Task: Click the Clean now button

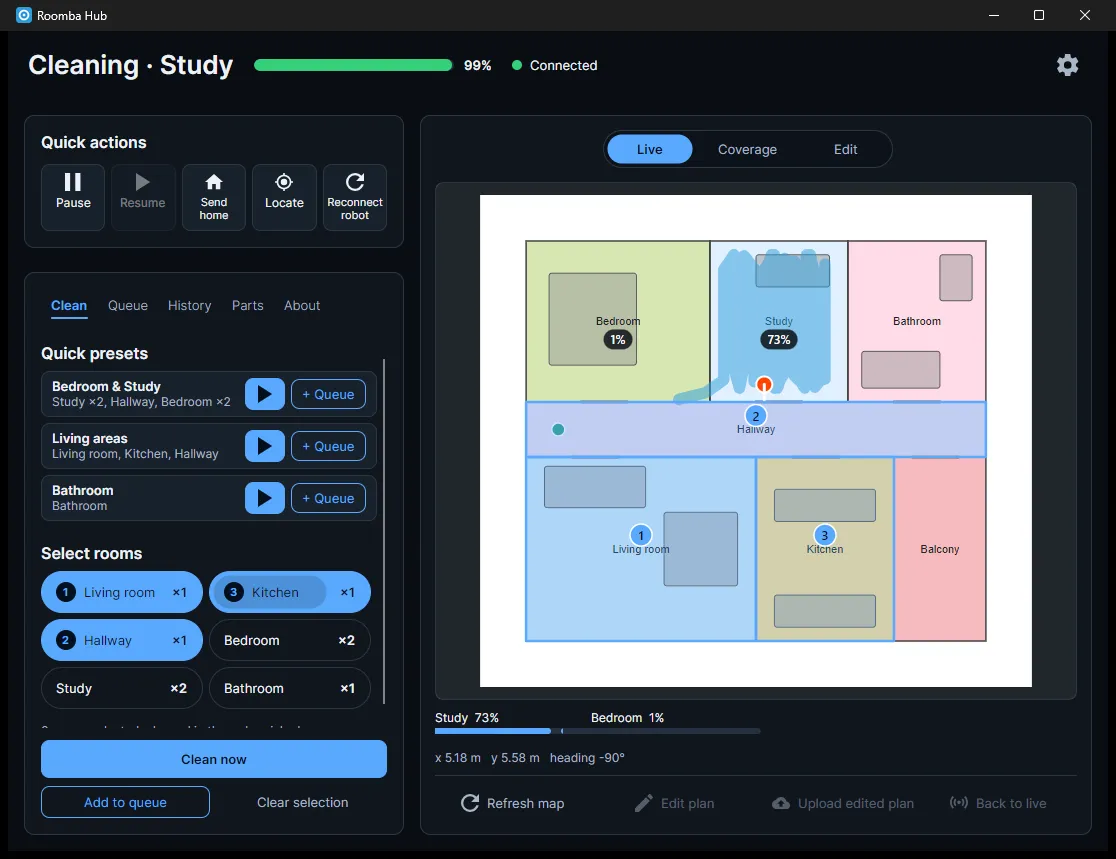Action: pos(214,759)
